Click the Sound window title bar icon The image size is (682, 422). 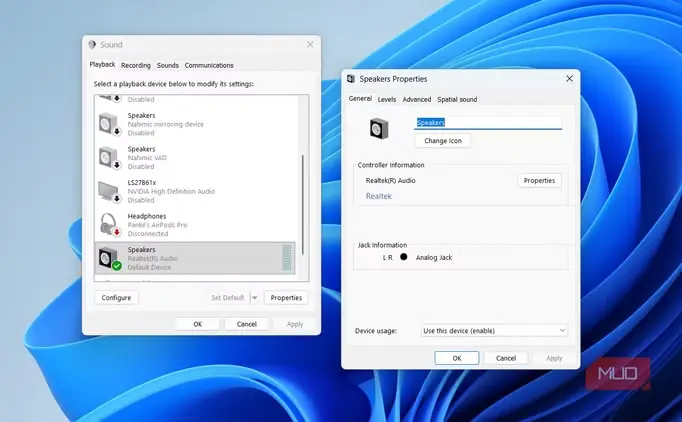tap(92, 44)
